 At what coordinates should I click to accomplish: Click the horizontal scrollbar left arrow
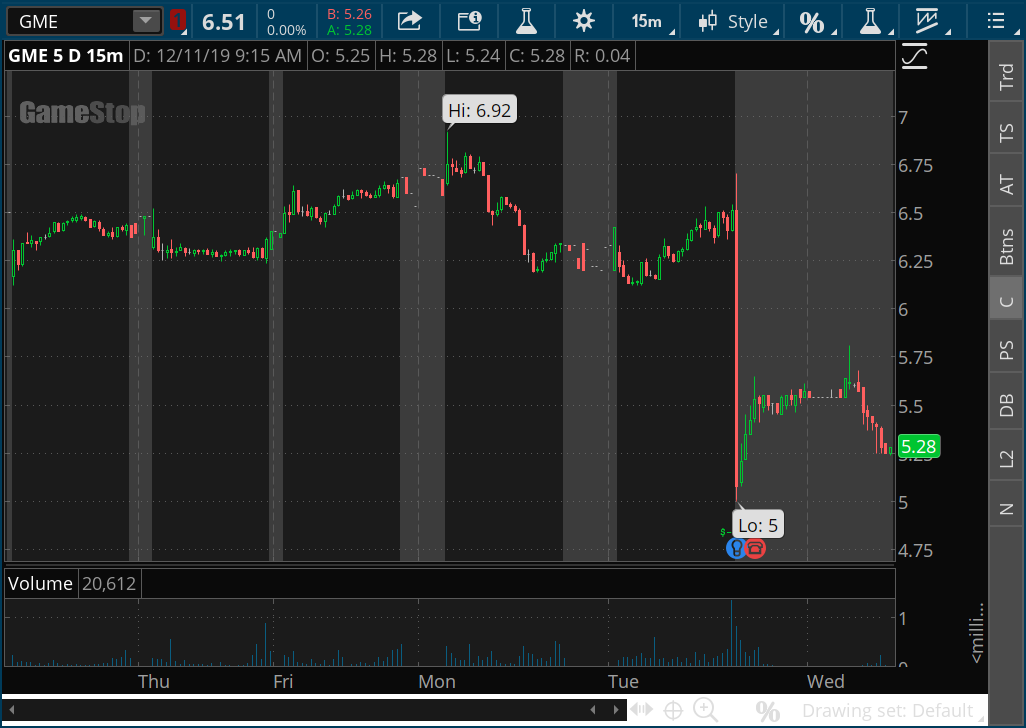click(x=12, y=710)
